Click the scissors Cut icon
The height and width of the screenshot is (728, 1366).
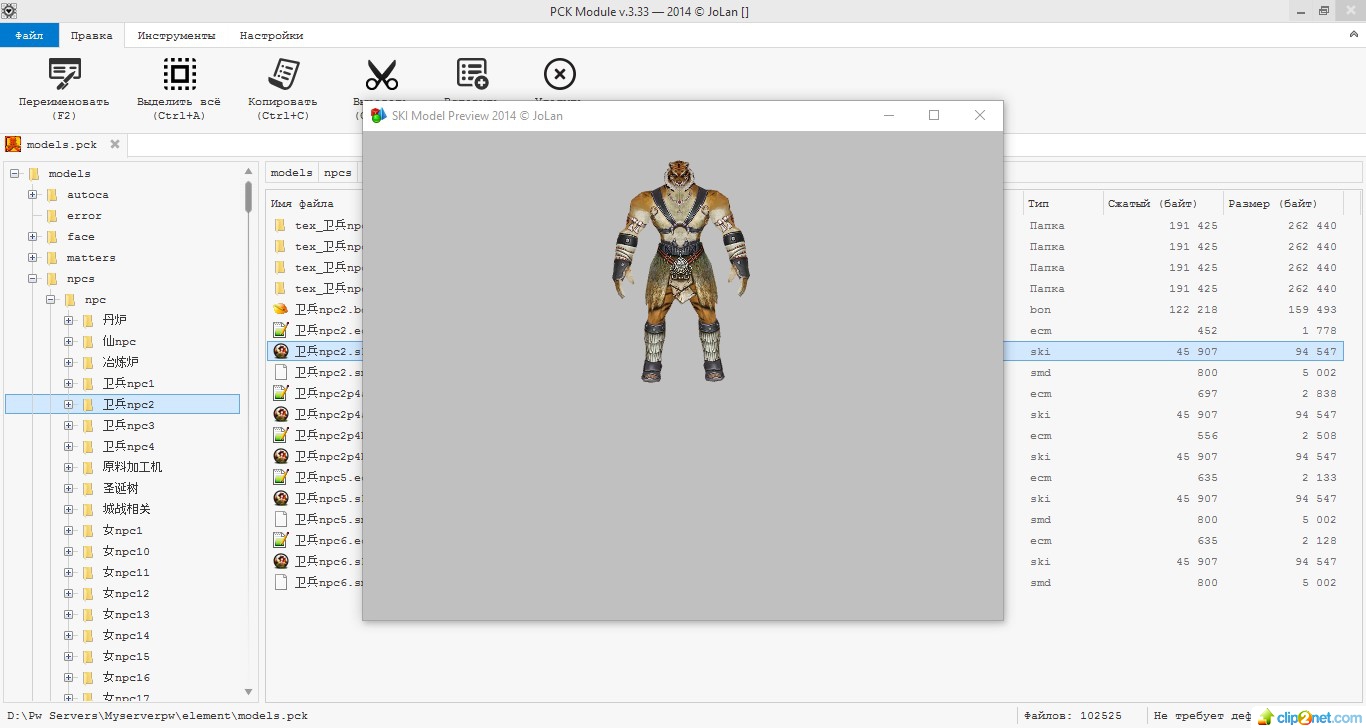[x=381, y=74]
